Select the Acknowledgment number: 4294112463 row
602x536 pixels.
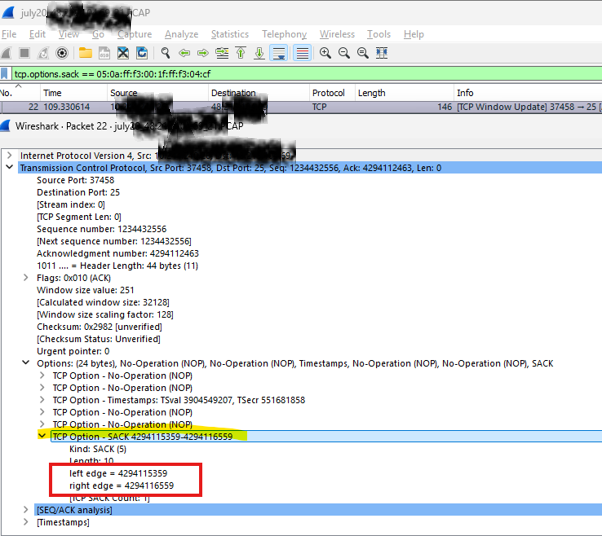117,254
